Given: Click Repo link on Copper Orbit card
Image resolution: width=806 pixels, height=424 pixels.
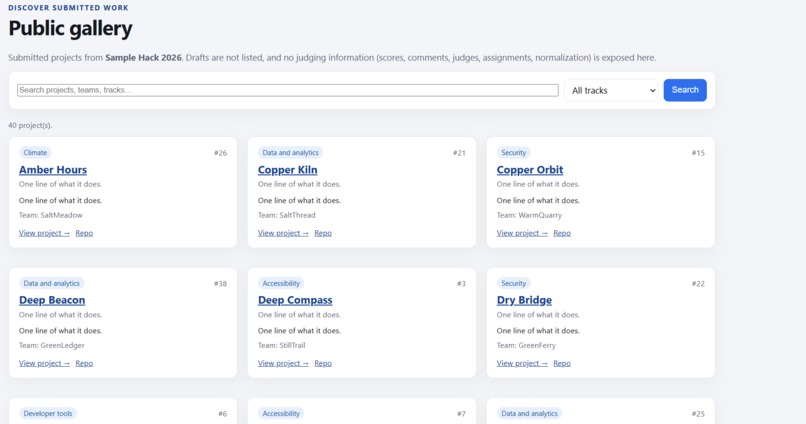Looking at the screenshot, I should click(x=562, y=233).
